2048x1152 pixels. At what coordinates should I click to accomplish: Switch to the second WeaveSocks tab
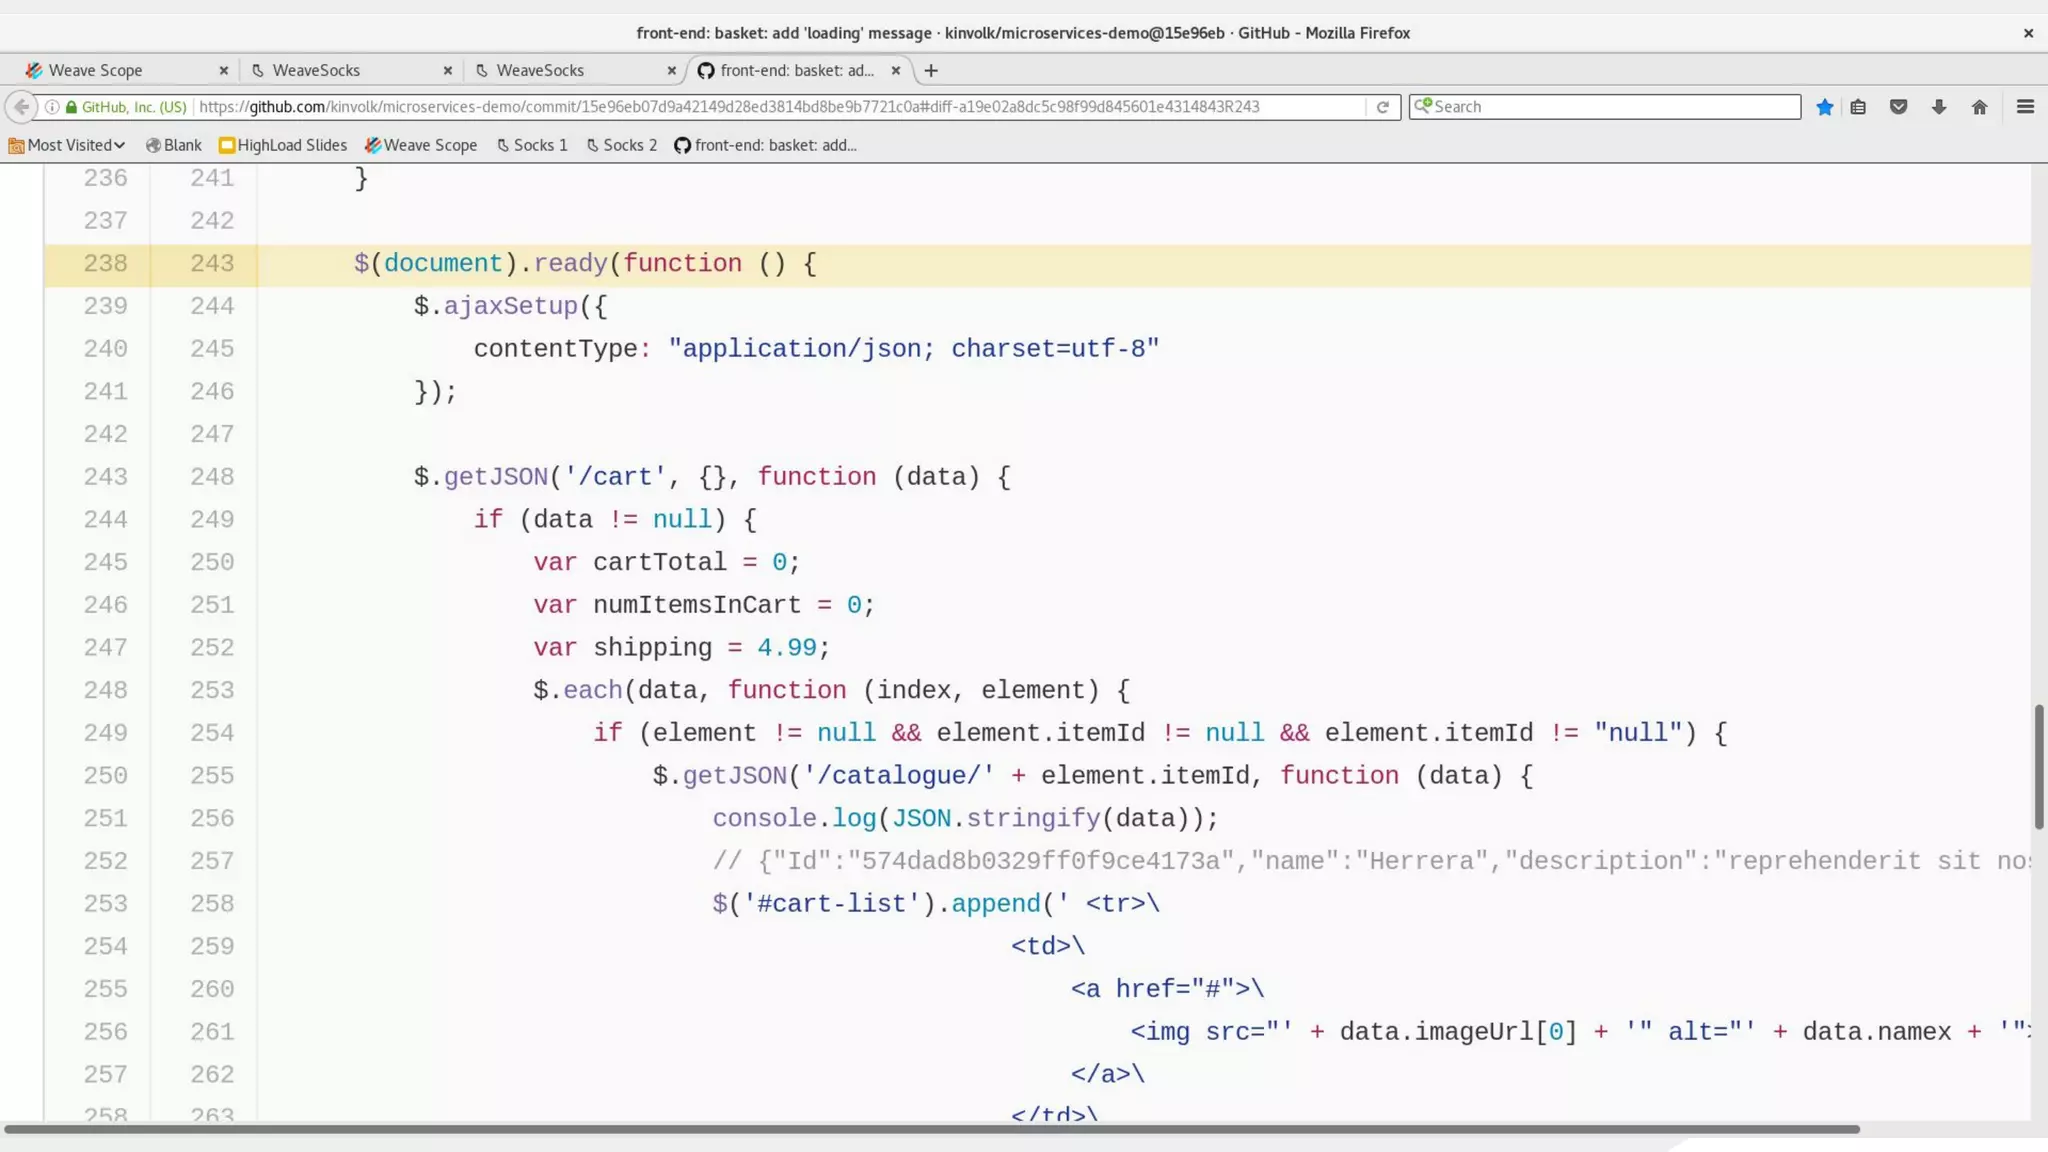click(540, 70)
